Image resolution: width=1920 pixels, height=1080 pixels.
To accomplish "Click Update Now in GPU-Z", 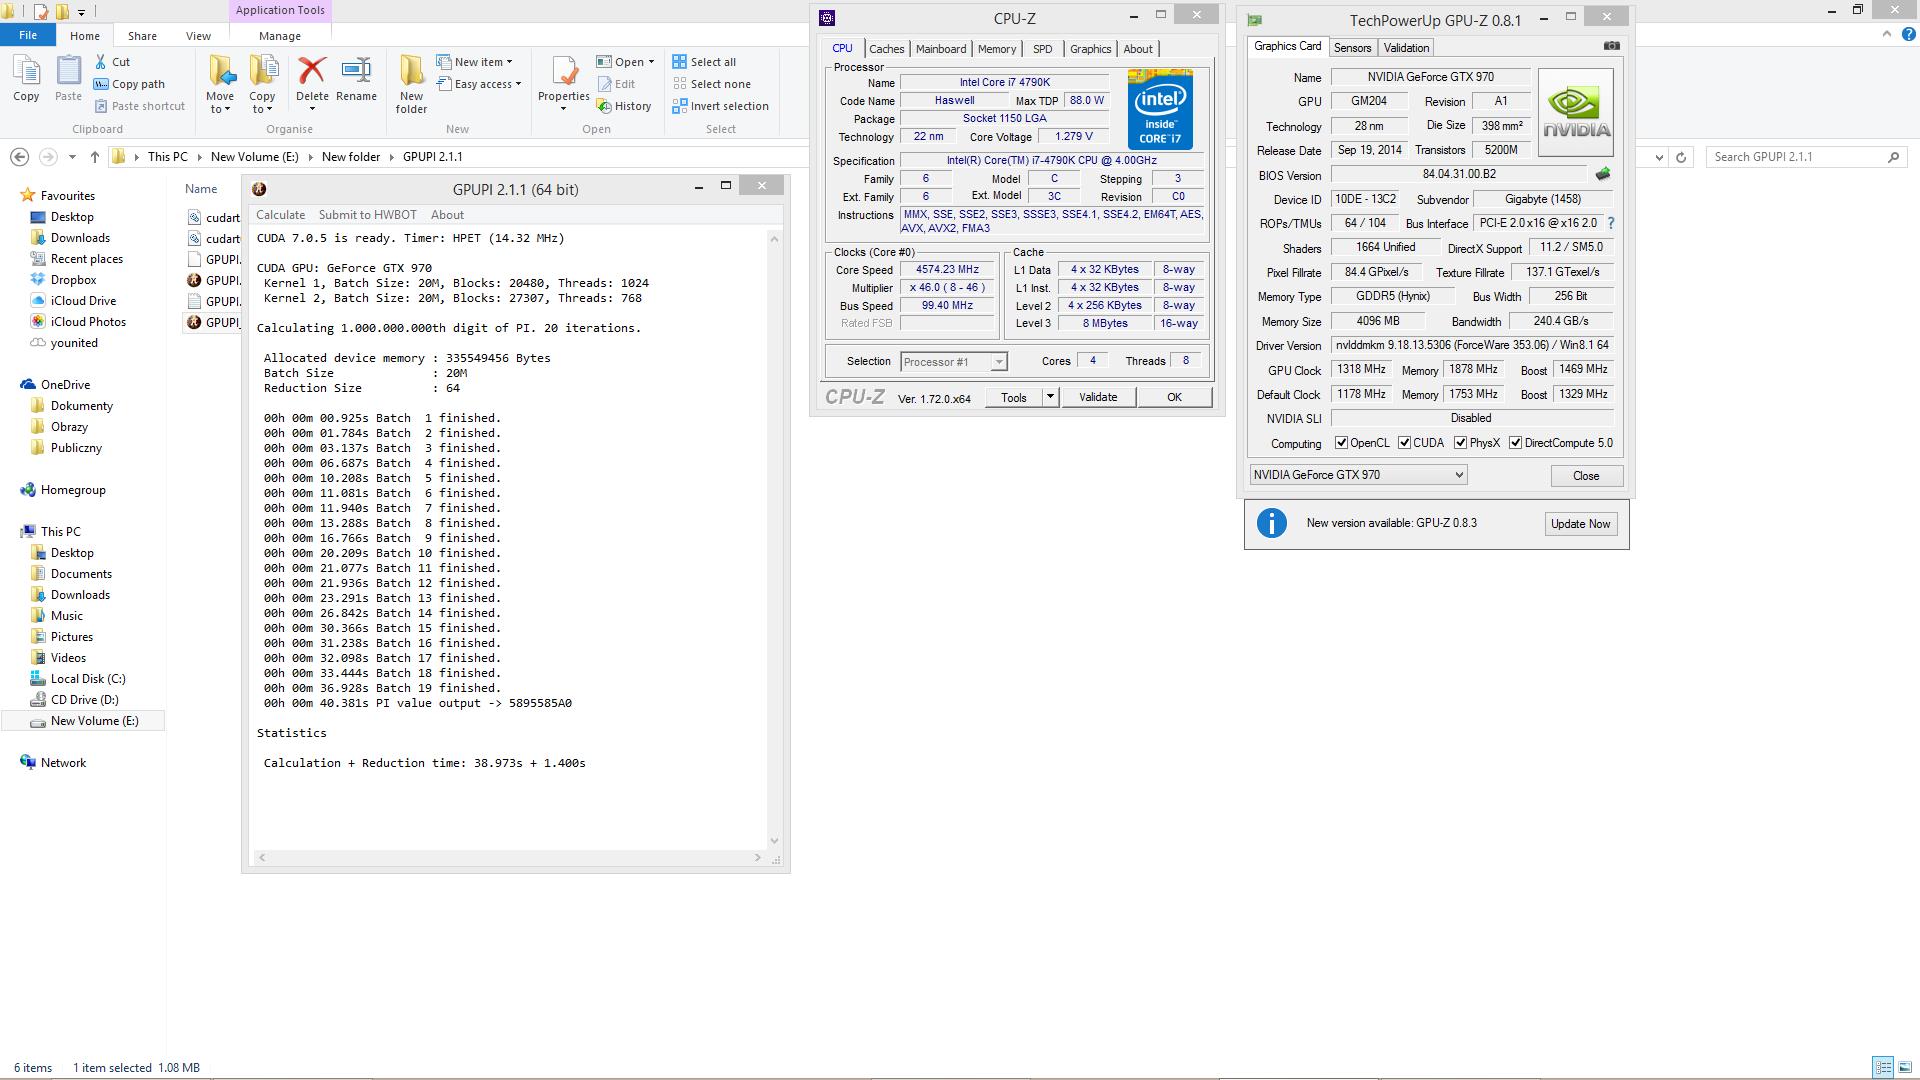I will coord(1580,524).
